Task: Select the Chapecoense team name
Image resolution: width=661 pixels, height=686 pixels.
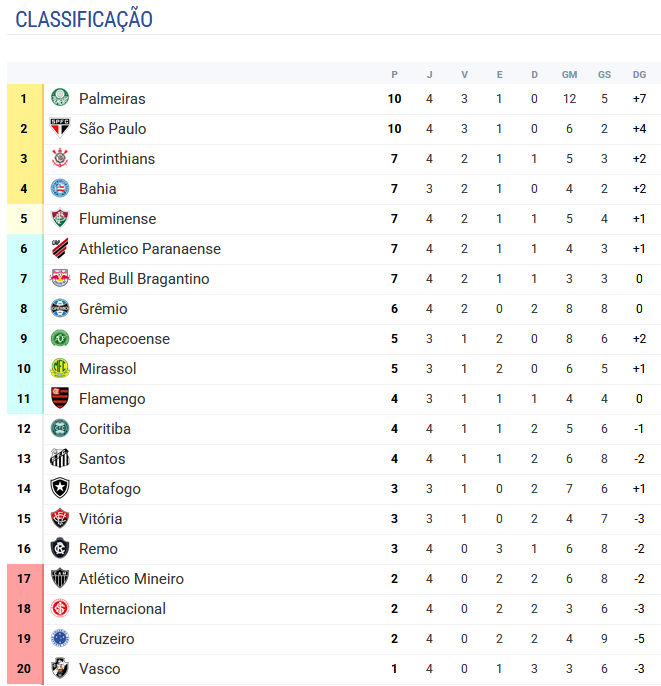Action: point(124,339)
